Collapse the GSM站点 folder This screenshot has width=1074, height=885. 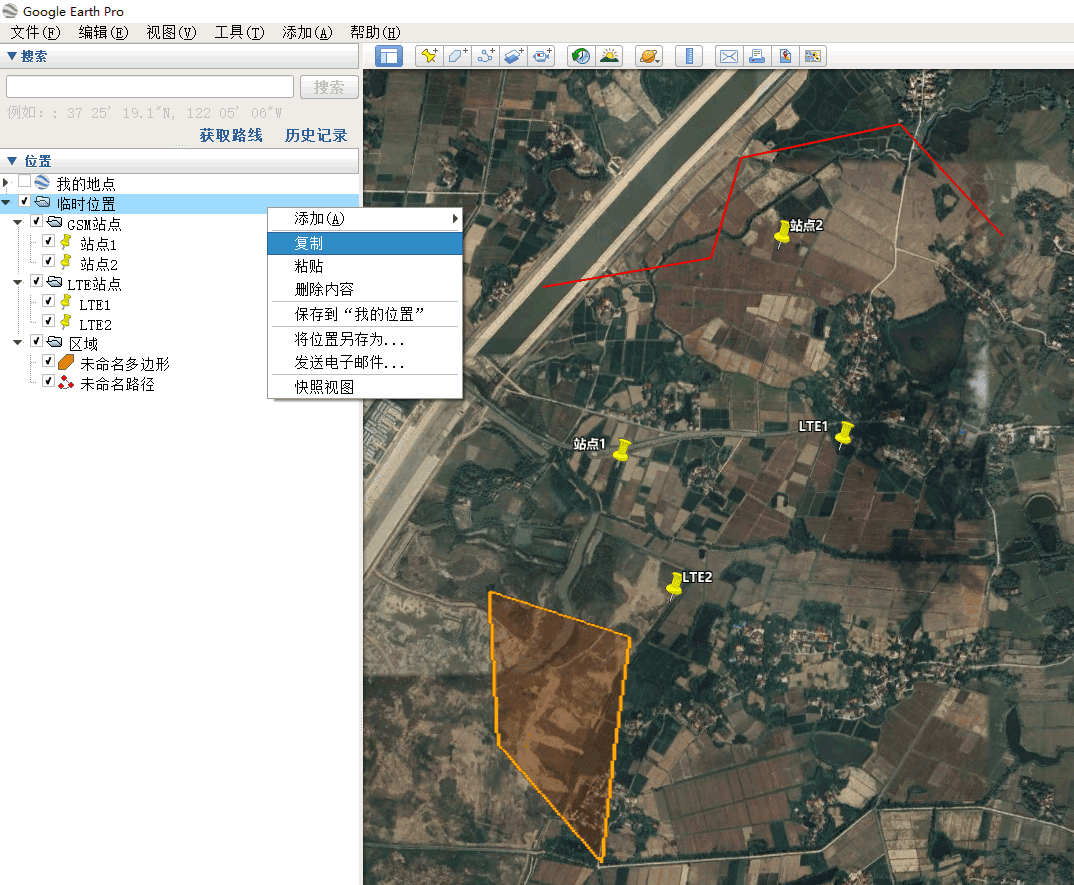(18, 223)
